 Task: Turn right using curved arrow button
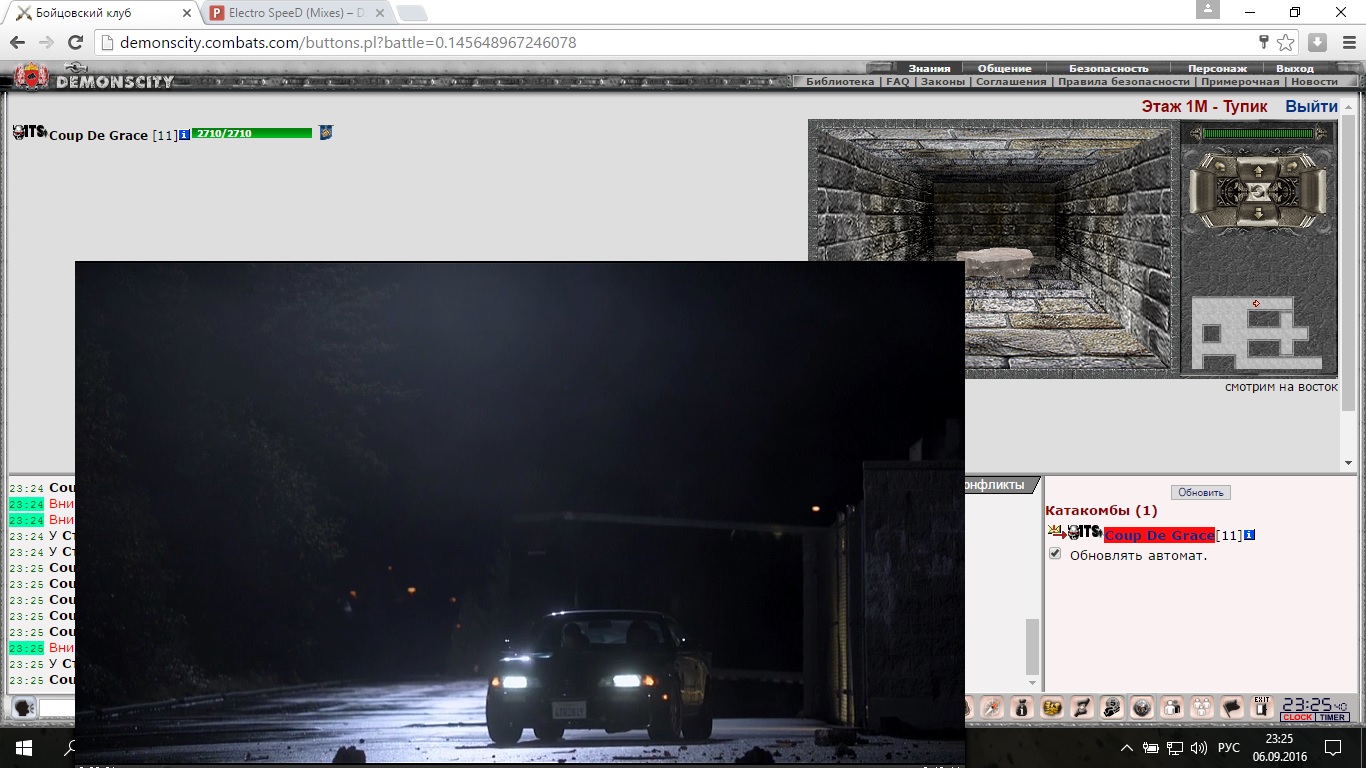point(1293,166)
